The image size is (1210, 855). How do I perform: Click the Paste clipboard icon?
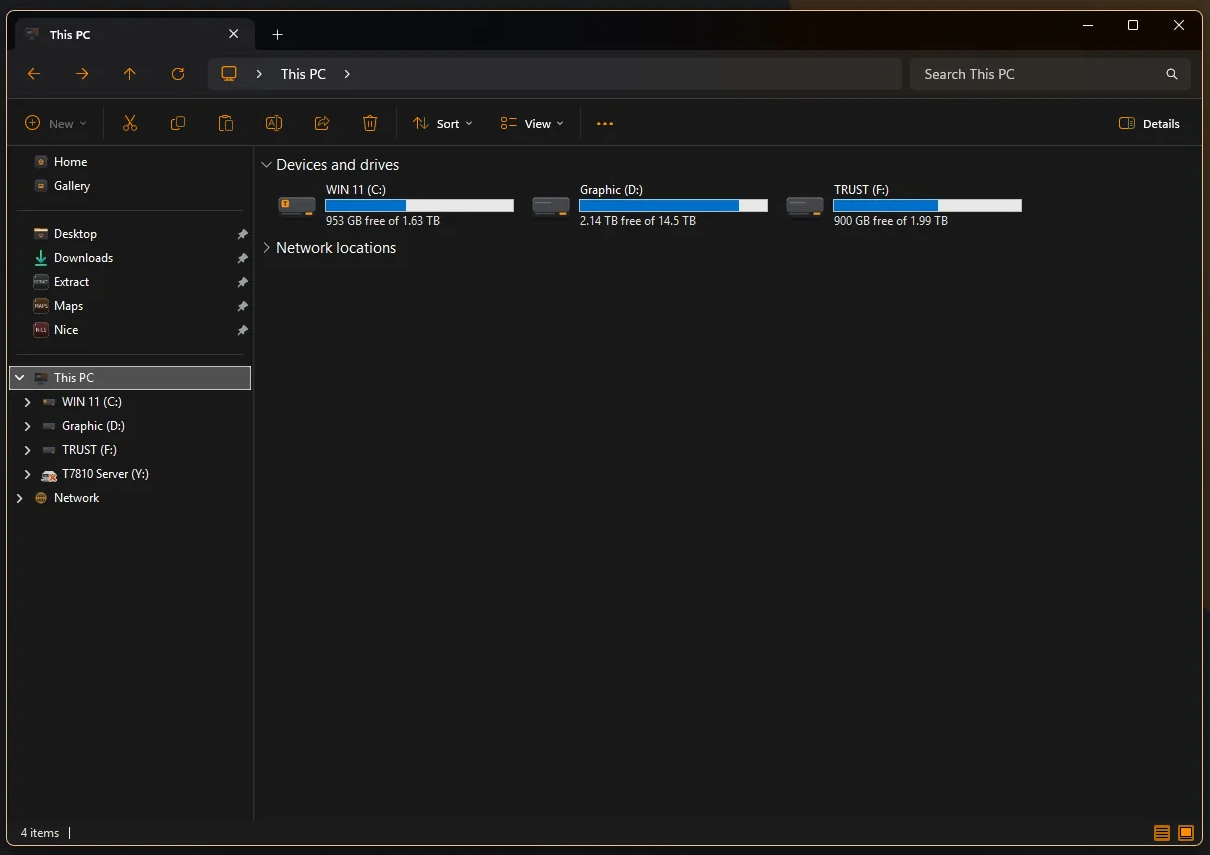point(226,123)
